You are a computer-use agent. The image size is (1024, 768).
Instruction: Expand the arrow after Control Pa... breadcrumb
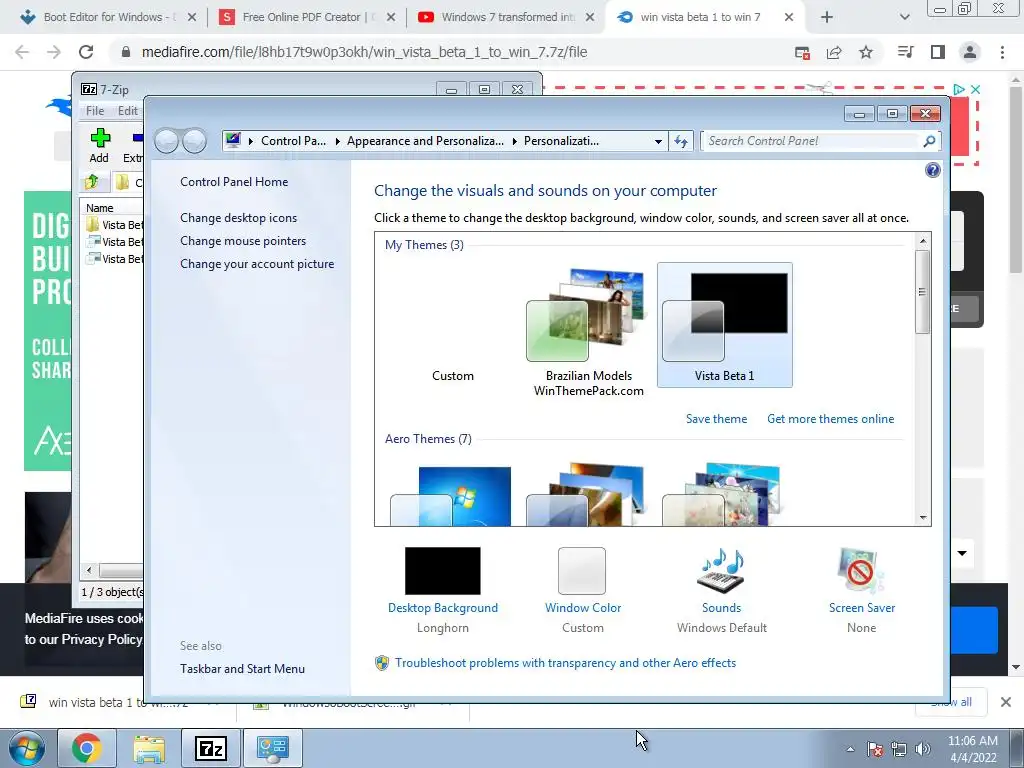point(337,141)
